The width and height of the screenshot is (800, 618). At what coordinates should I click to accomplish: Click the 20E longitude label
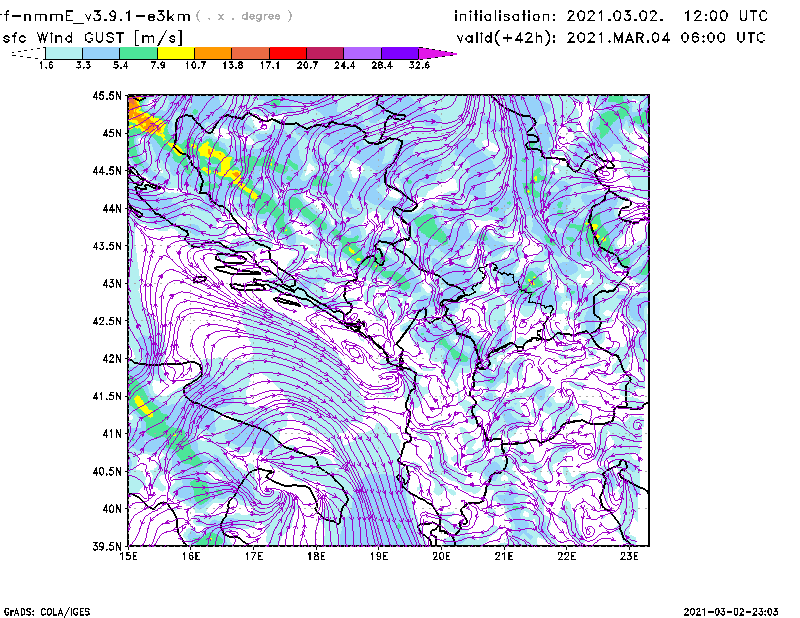tap(441, 556)
